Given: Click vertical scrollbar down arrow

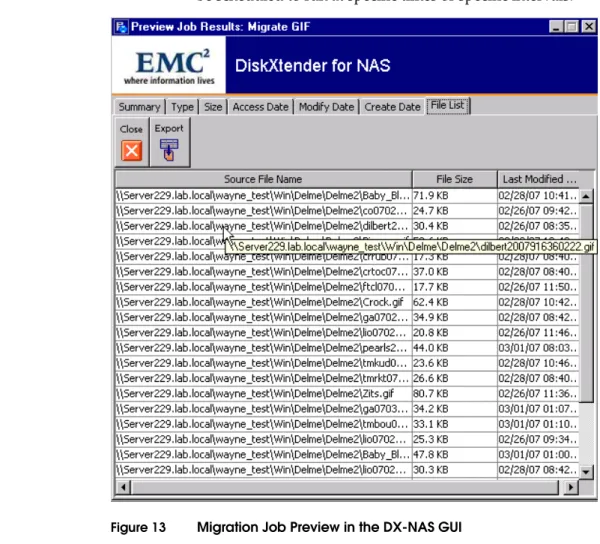Looking at the screenshot, I should point(586,472).
